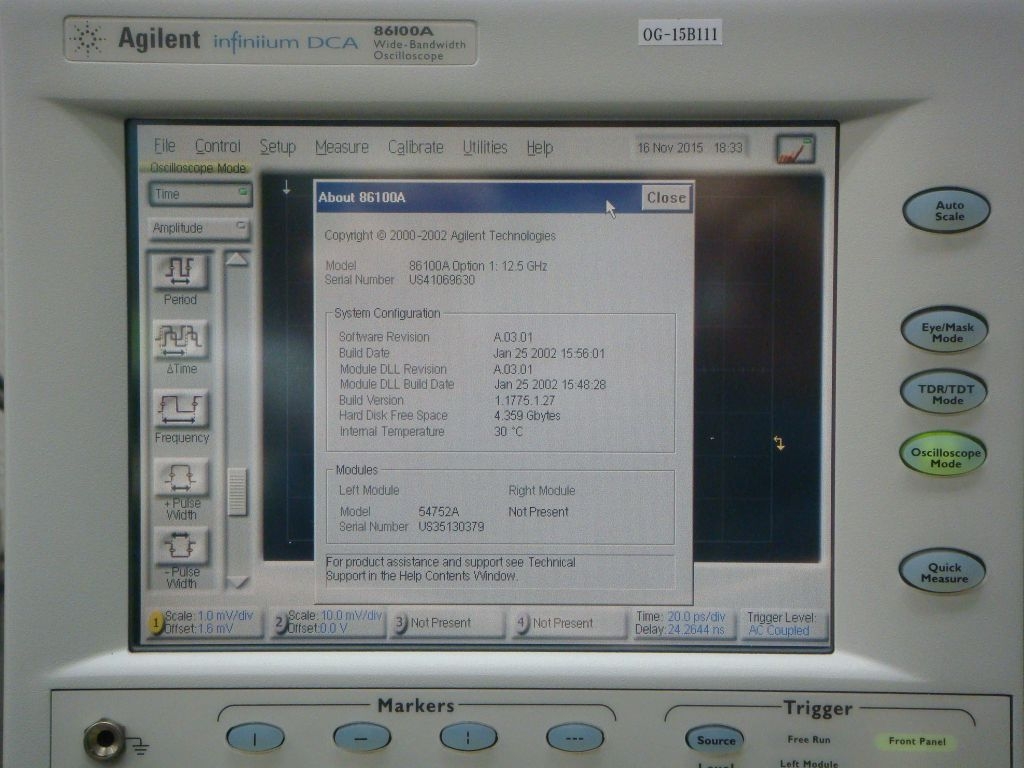Open the Setup menu
Image resolution: width=1024 pixels, height=768 pixels.
tap(278, 148)
